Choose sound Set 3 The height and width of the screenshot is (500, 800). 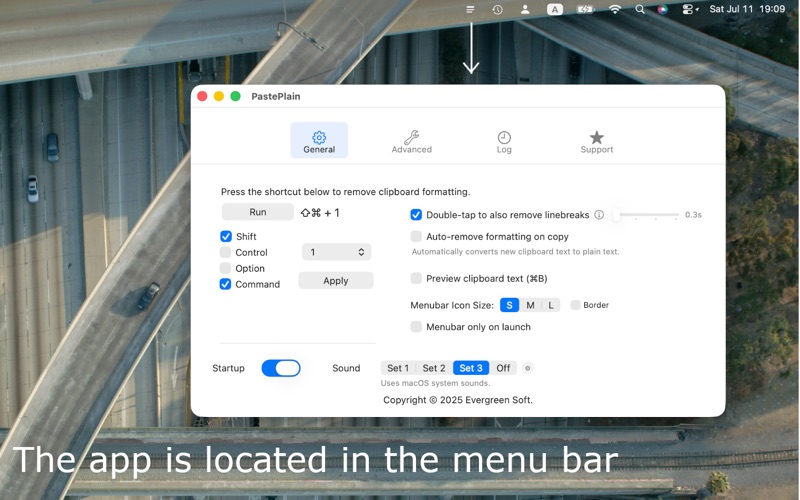click(x=471, y=368)
